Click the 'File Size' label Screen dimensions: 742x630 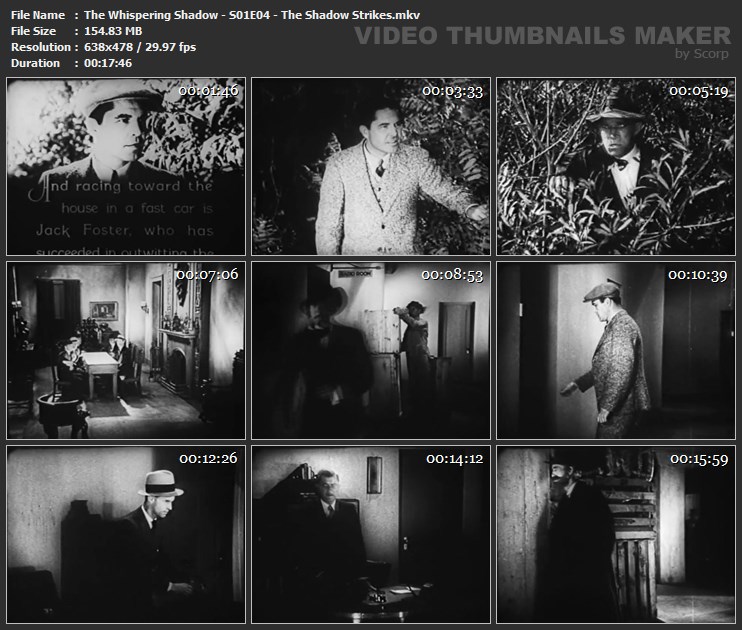point(33,31)
